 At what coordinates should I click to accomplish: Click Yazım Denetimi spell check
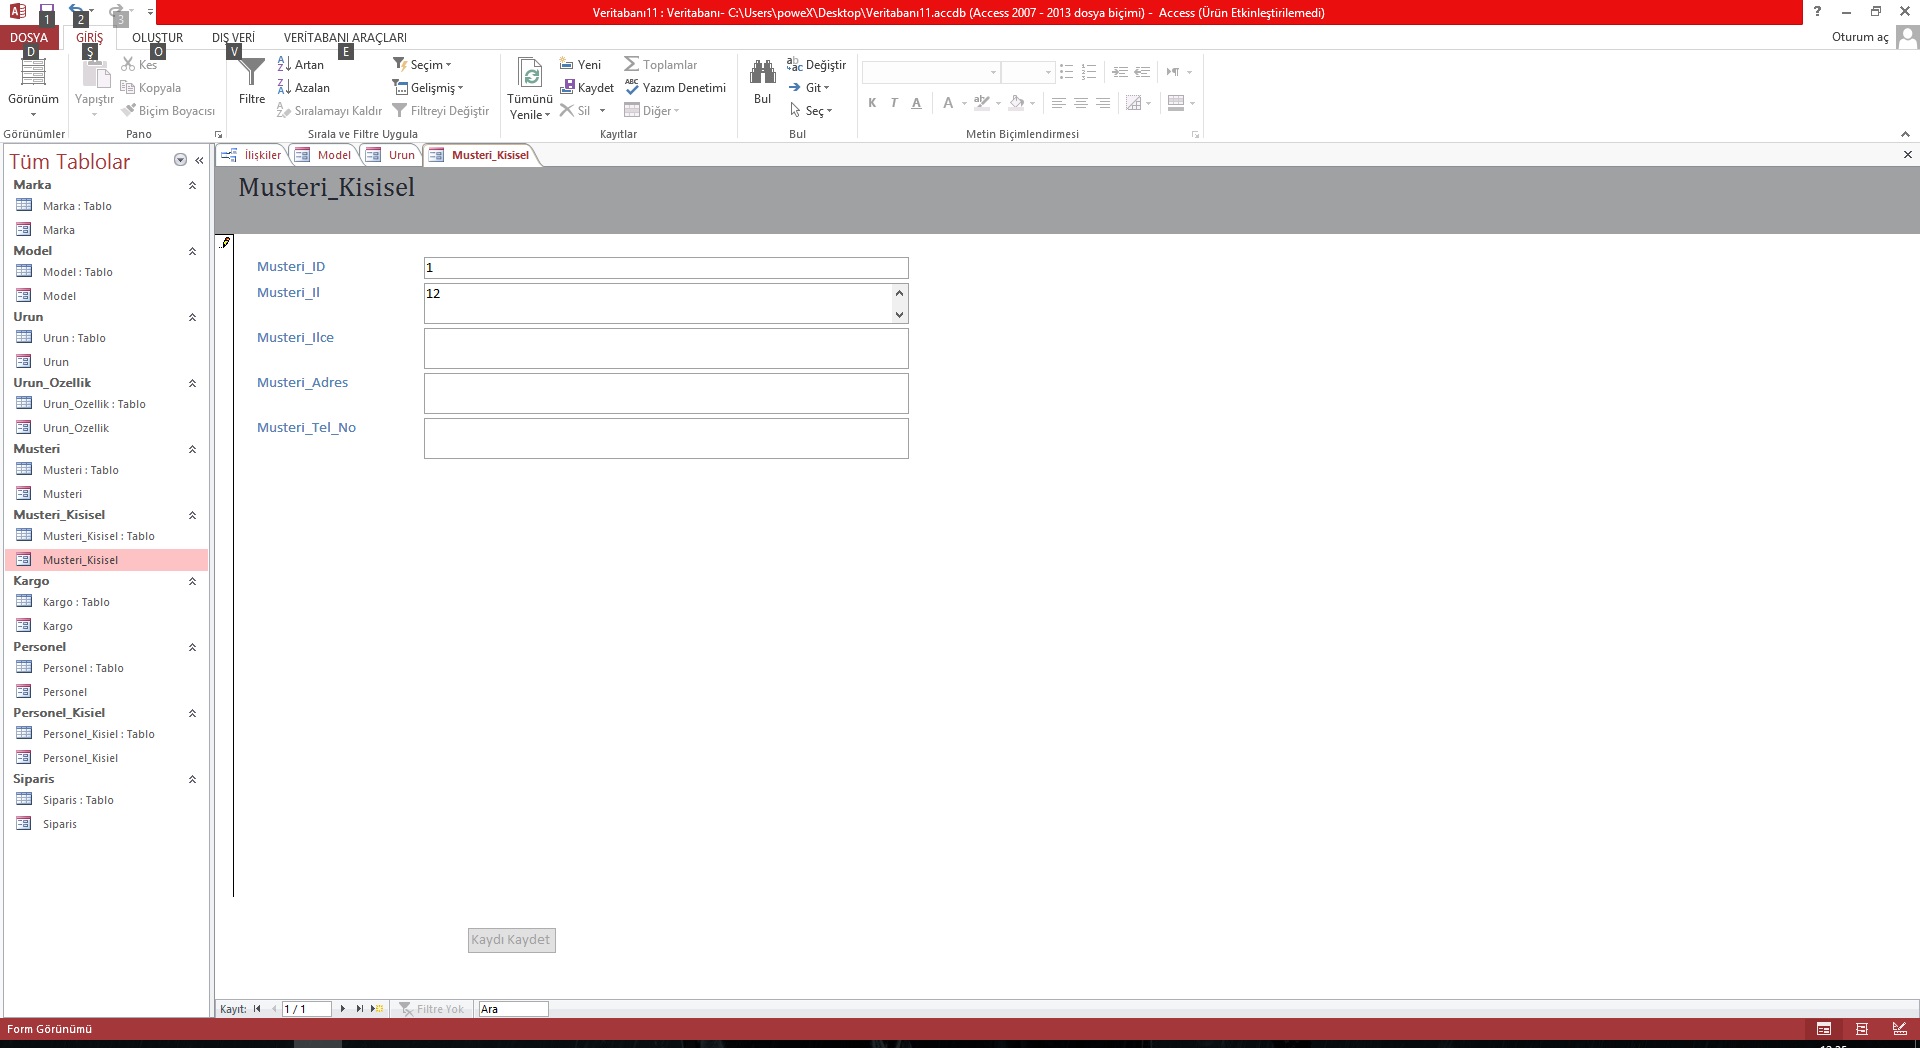[x=675, y=88]
